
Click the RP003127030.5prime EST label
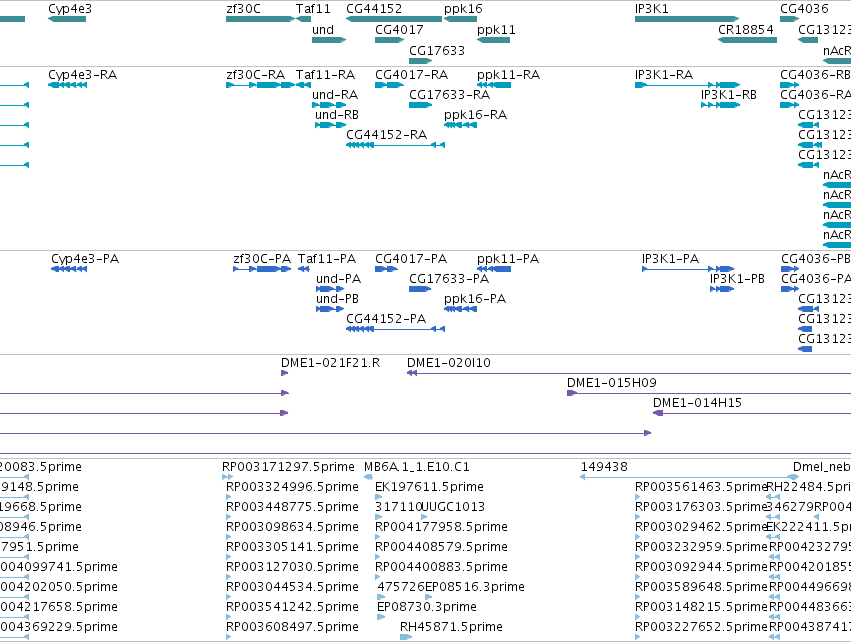click(x=292, y=567)
